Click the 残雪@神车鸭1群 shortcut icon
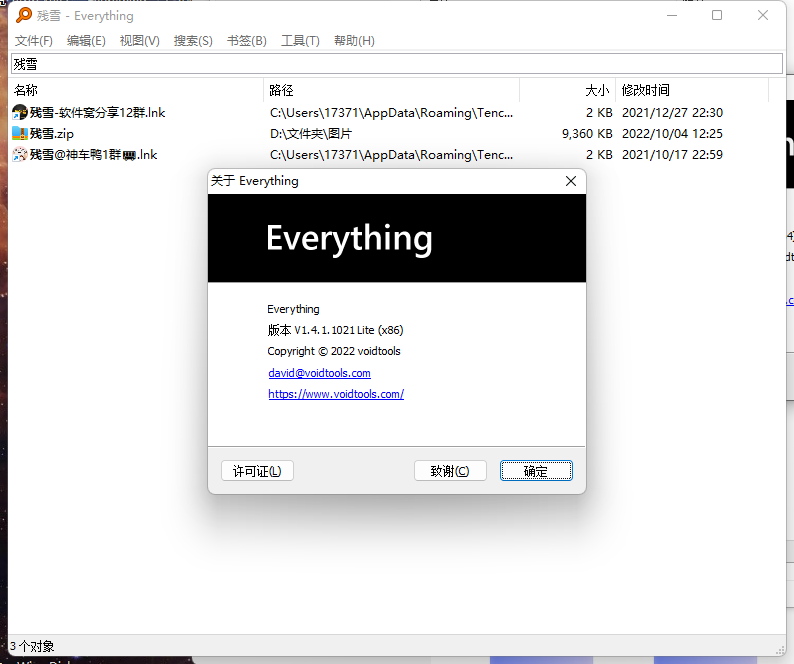Image resolution: width=794 pixels, height=664 pixels. tap(19, 155)
